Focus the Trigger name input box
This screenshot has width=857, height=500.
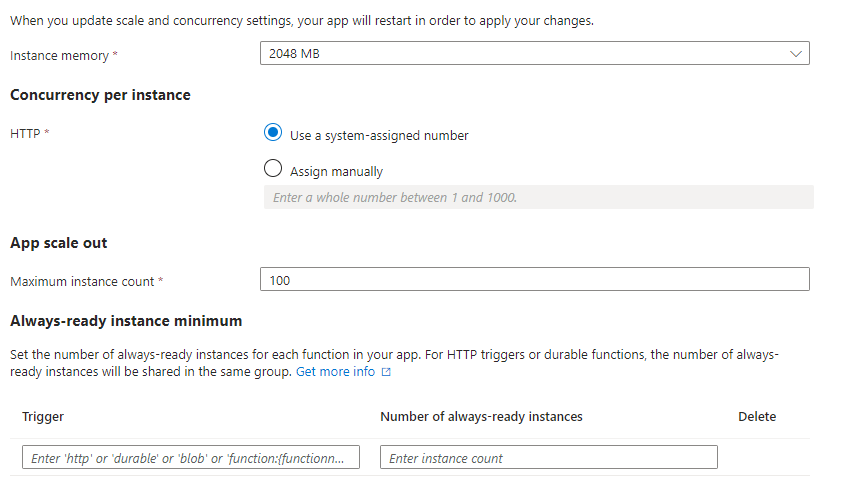pyautogui.click(x=191, y=457)
